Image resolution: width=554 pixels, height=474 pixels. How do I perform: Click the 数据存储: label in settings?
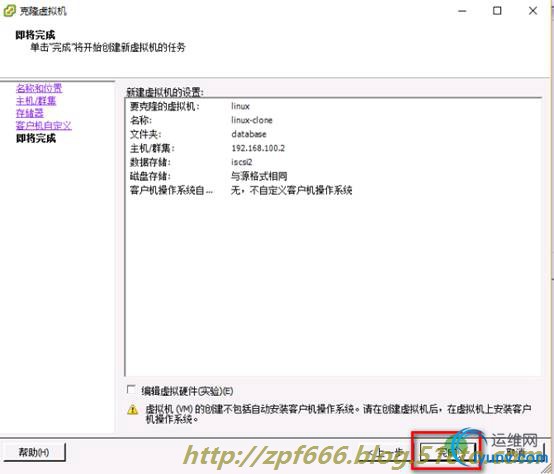tap(150, 162)
